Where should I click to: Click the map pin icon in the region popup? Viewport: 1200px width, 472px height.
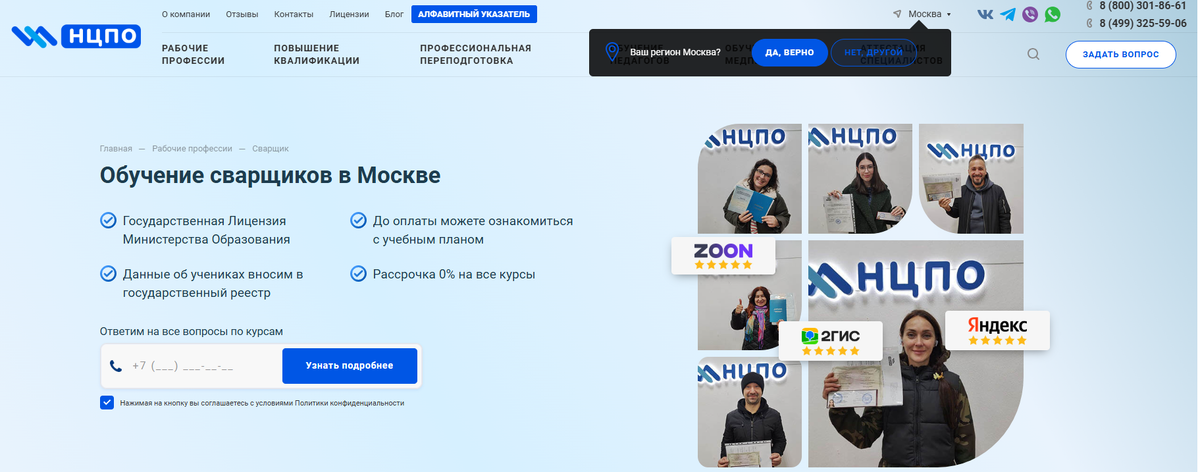pyautogui.click(x=612, y=52)
